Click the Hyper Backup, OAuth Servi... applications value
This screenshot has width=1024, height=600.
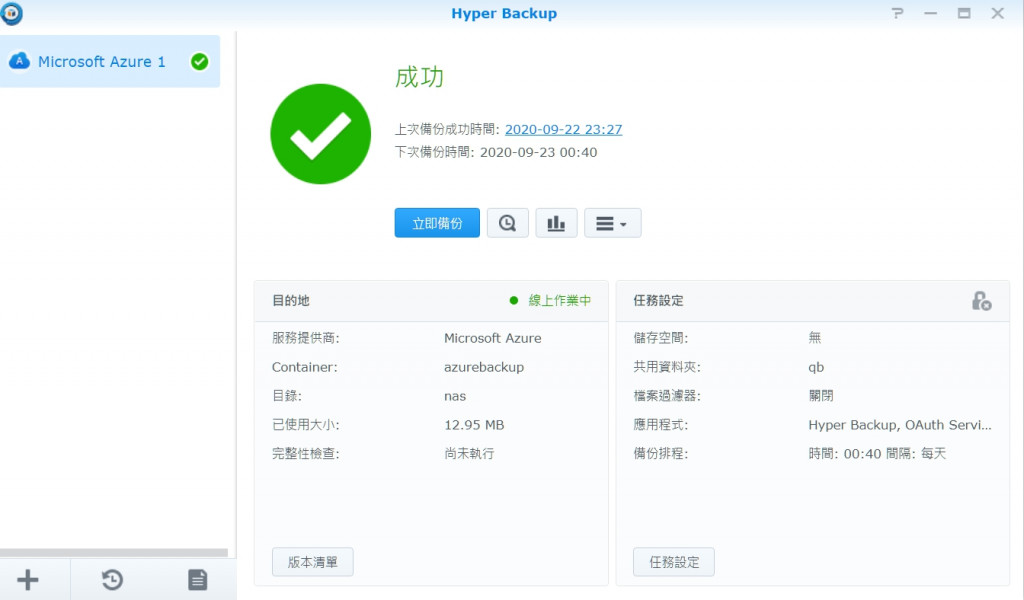900,425
